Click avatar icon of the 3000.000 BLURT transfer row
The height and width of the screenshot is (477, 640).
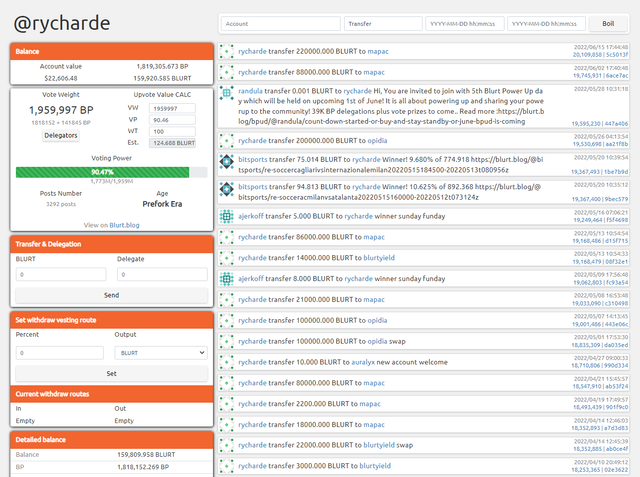click(x=227, y=466)
